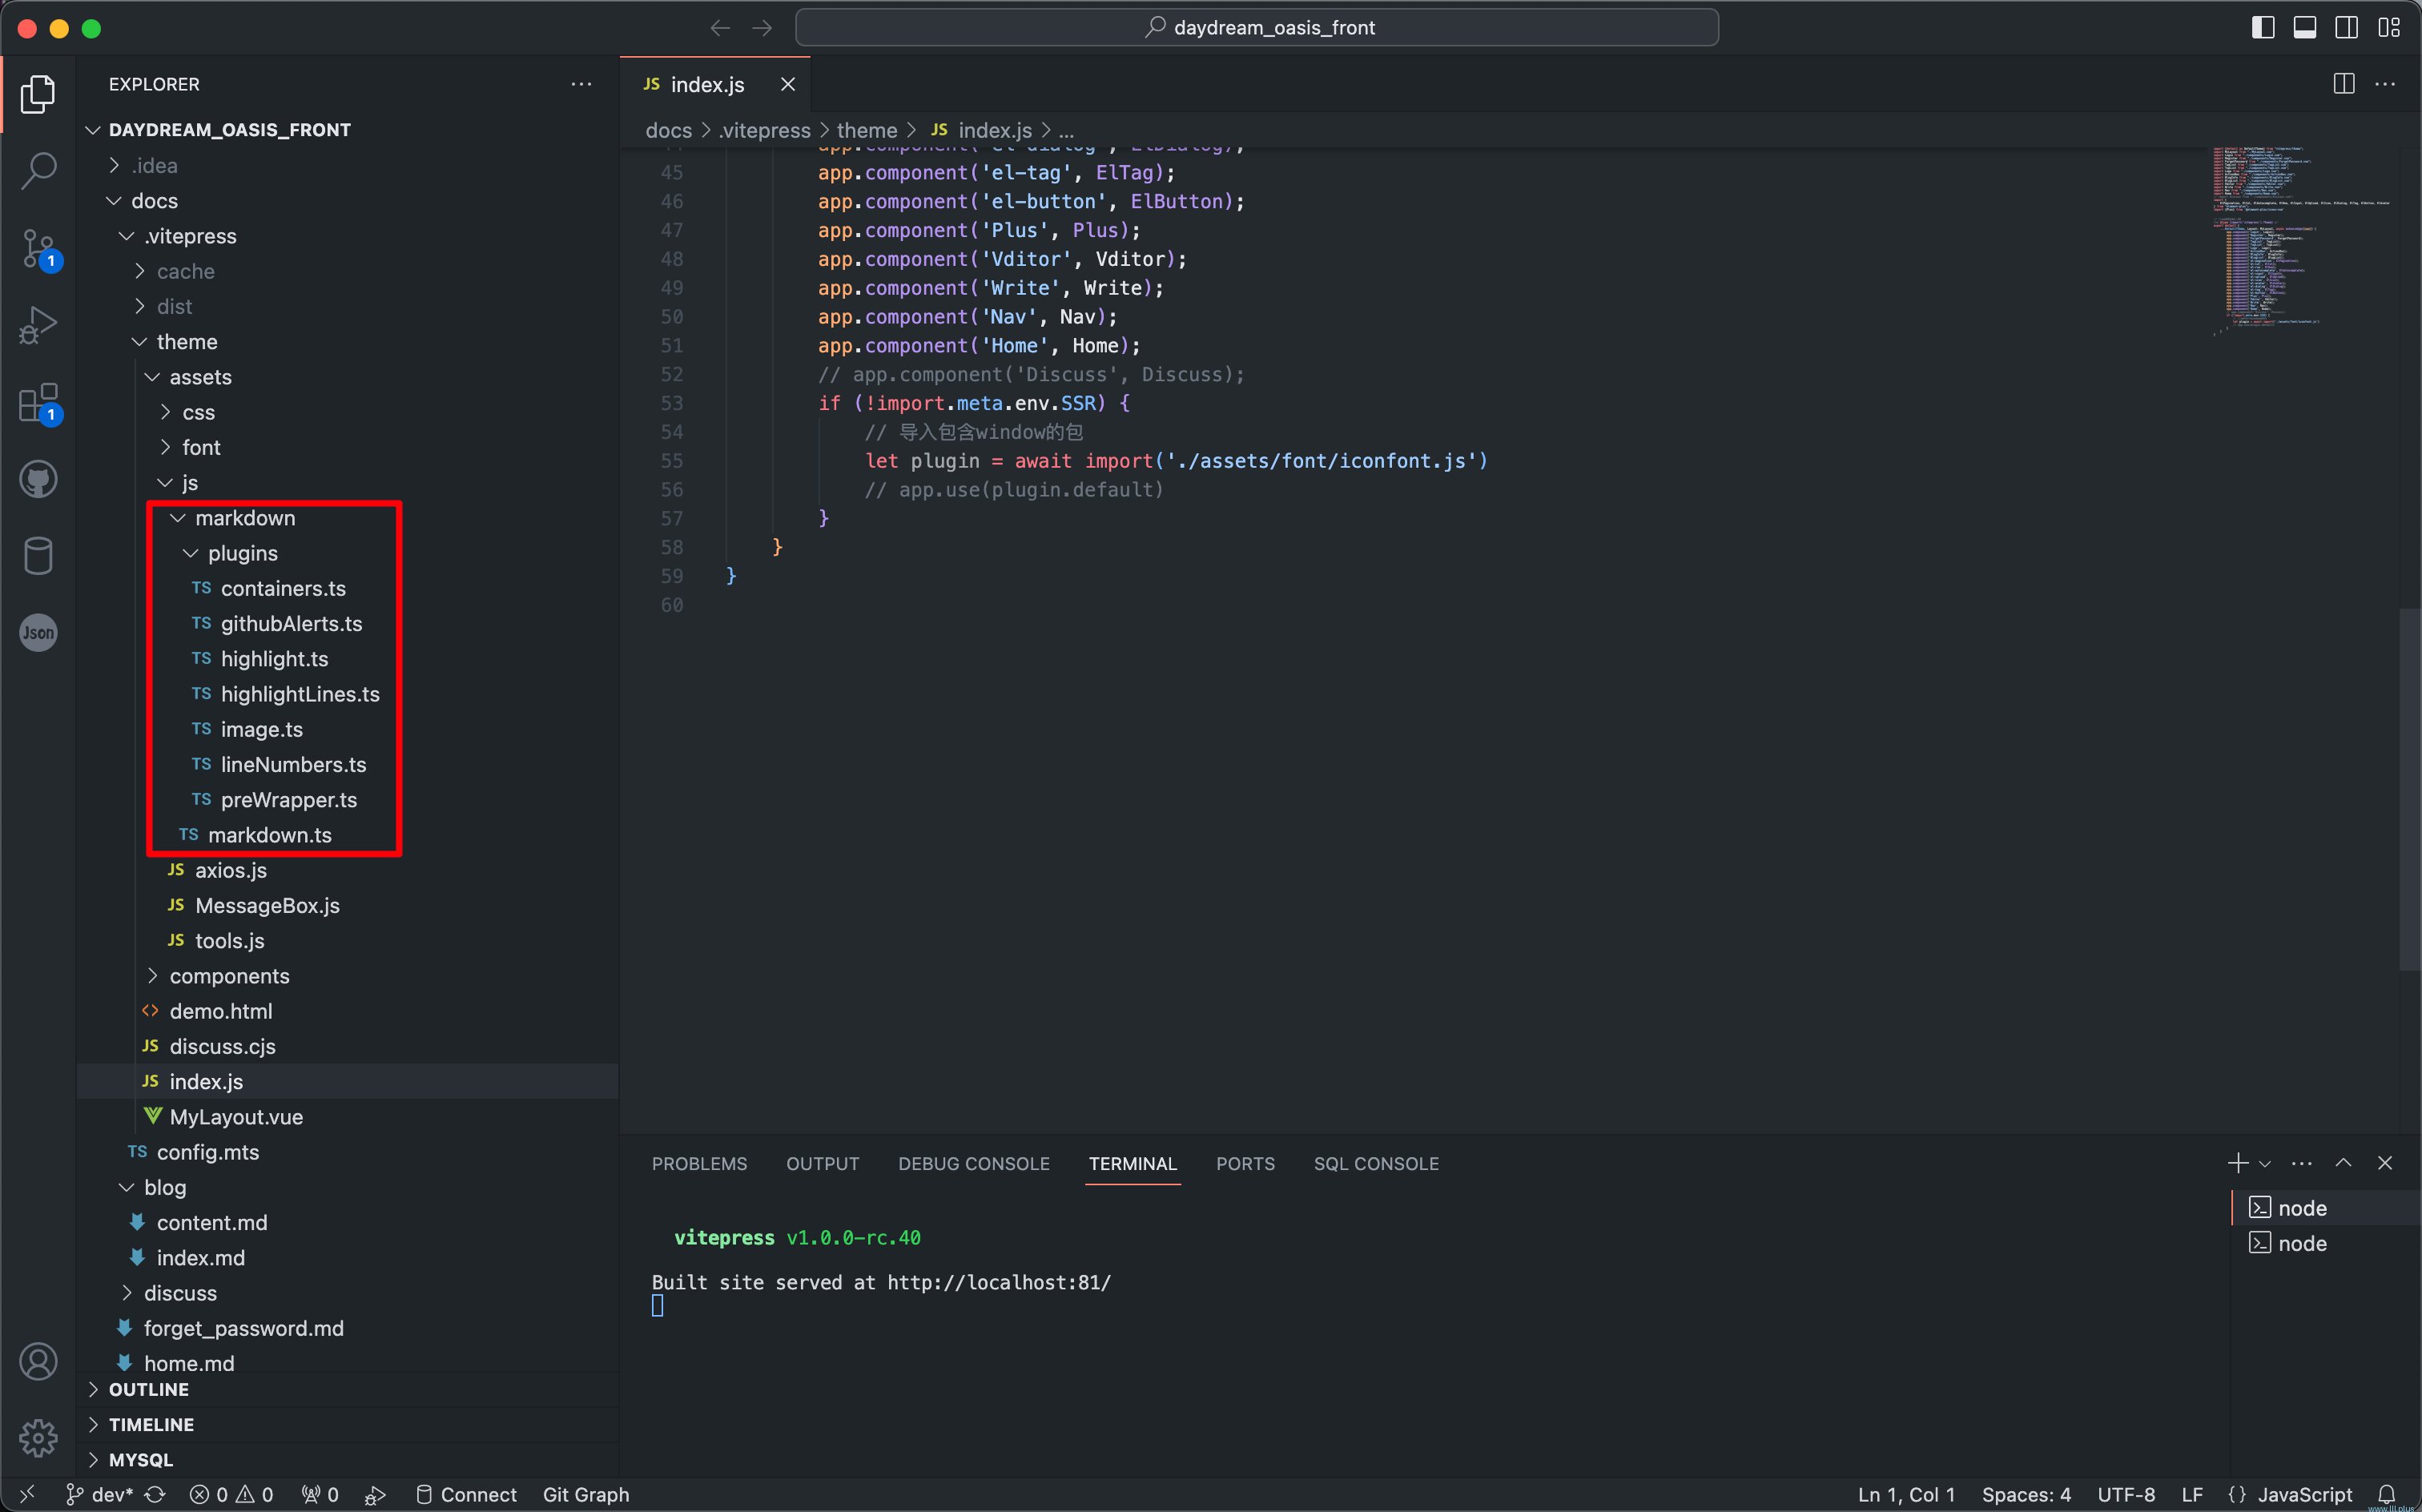Open the Source Control view icon

(x=38, y=248)
